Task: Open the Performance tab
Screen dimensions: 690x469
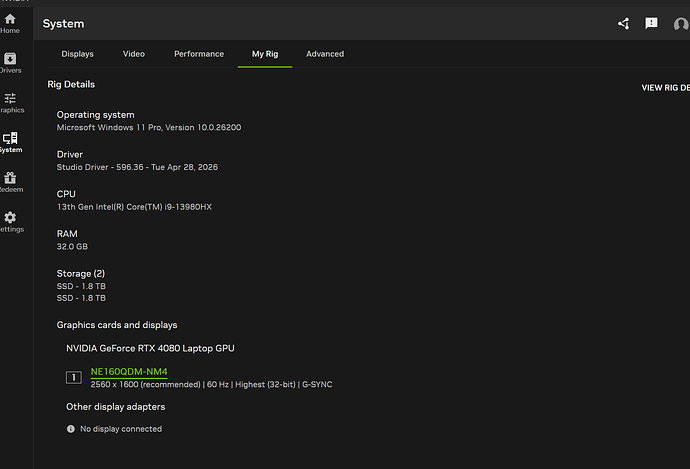Action: click(199, 54)
